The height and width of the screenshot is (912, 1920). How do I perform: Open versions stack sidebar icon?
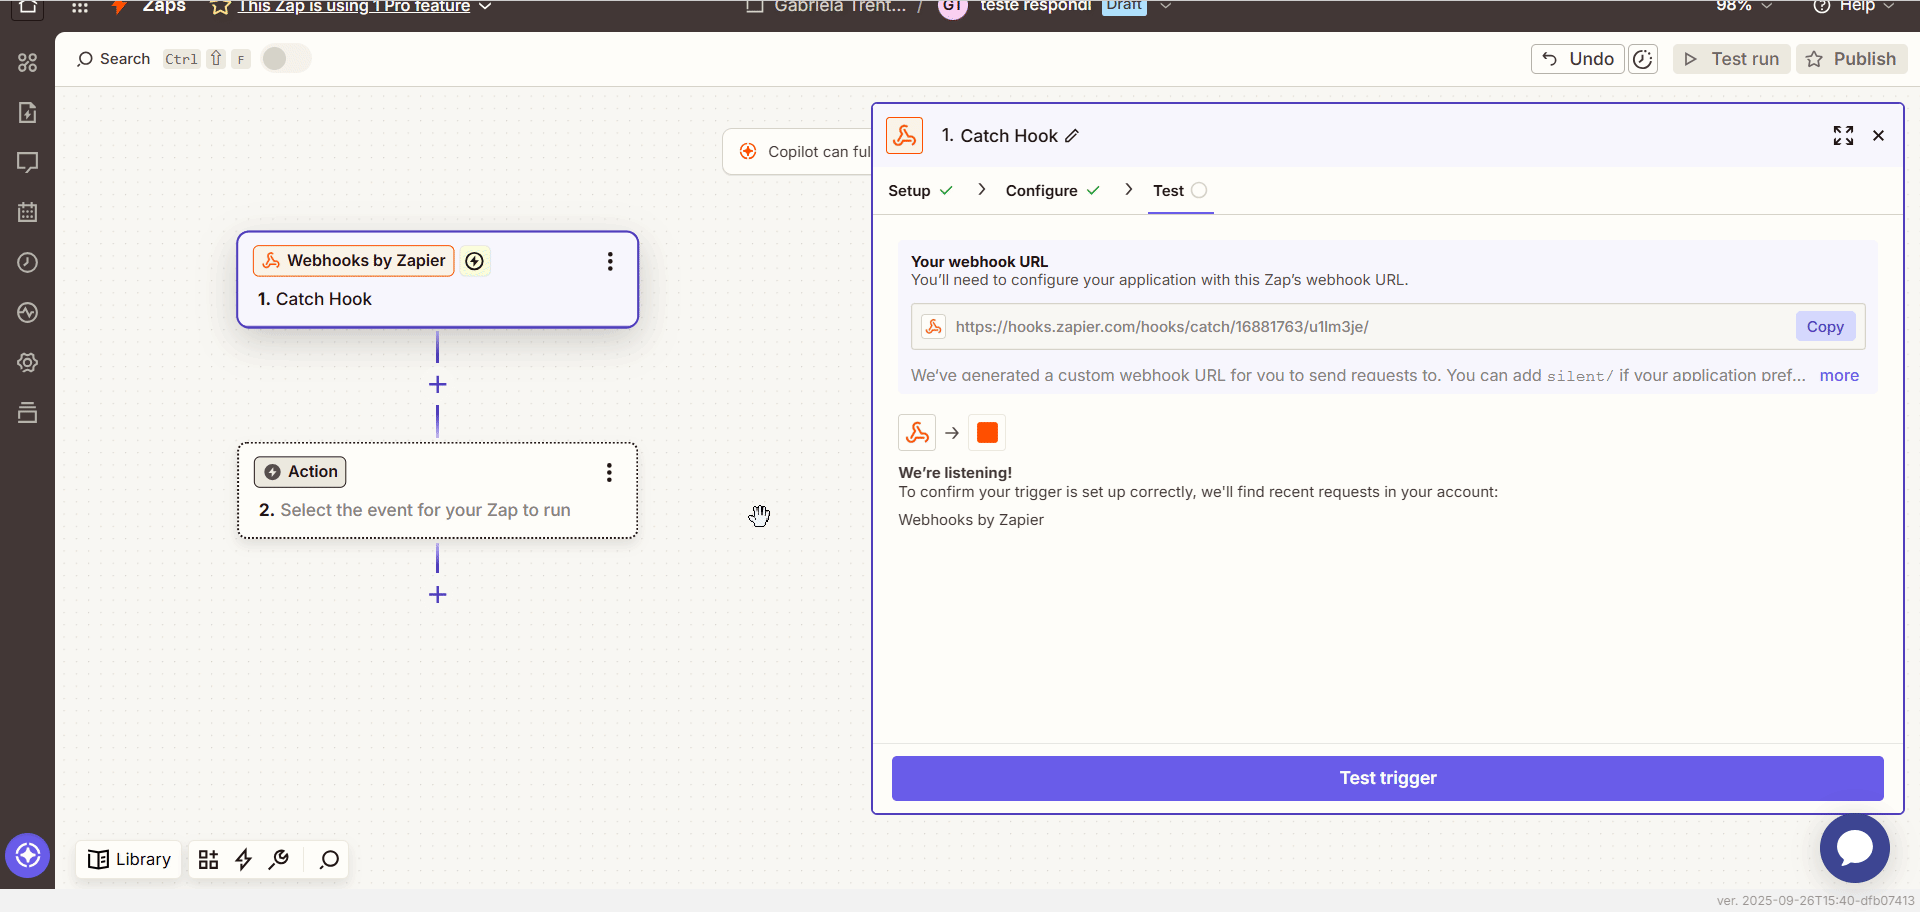[x=27, y=412]
